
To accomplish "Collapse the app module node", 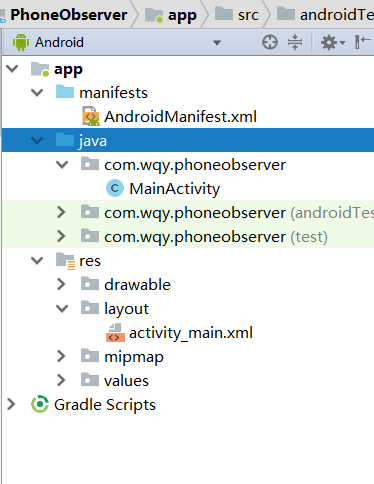I will pyautogui.click(x=12, y=69).
